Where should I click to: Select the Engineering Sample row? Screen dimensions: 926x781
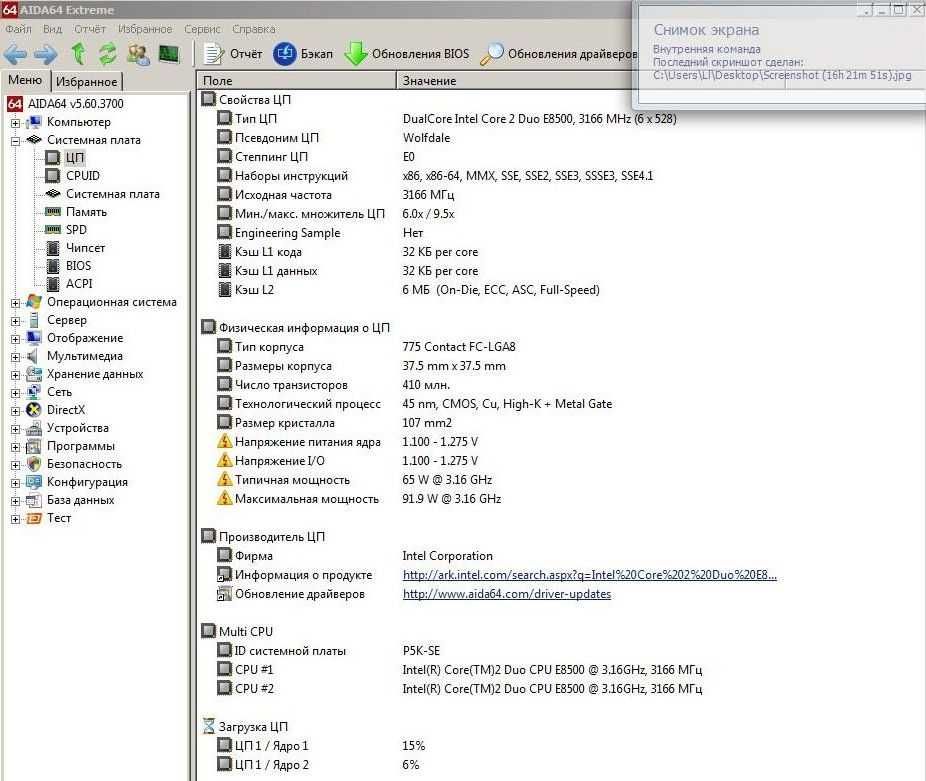[x=321, y=233]
